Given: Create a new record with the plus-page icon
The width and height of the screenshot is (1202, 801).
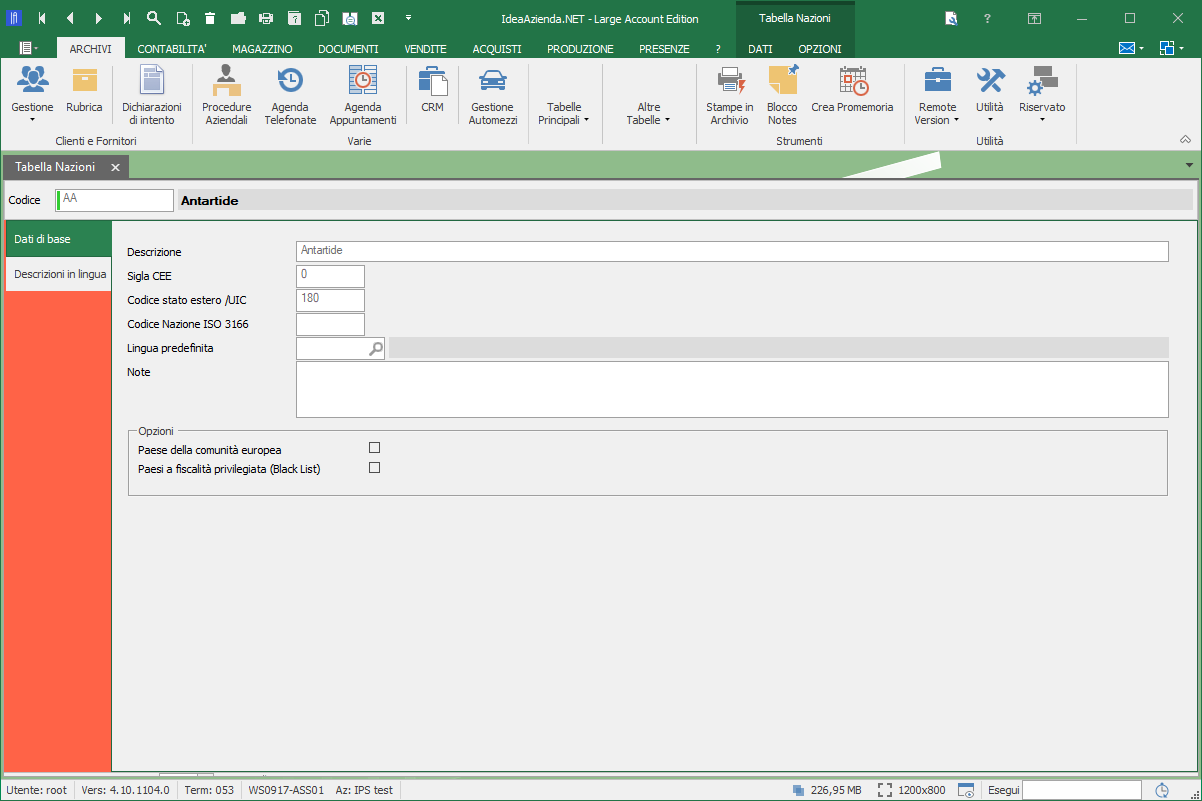Looking at the screenshot, I should point(182,18).
